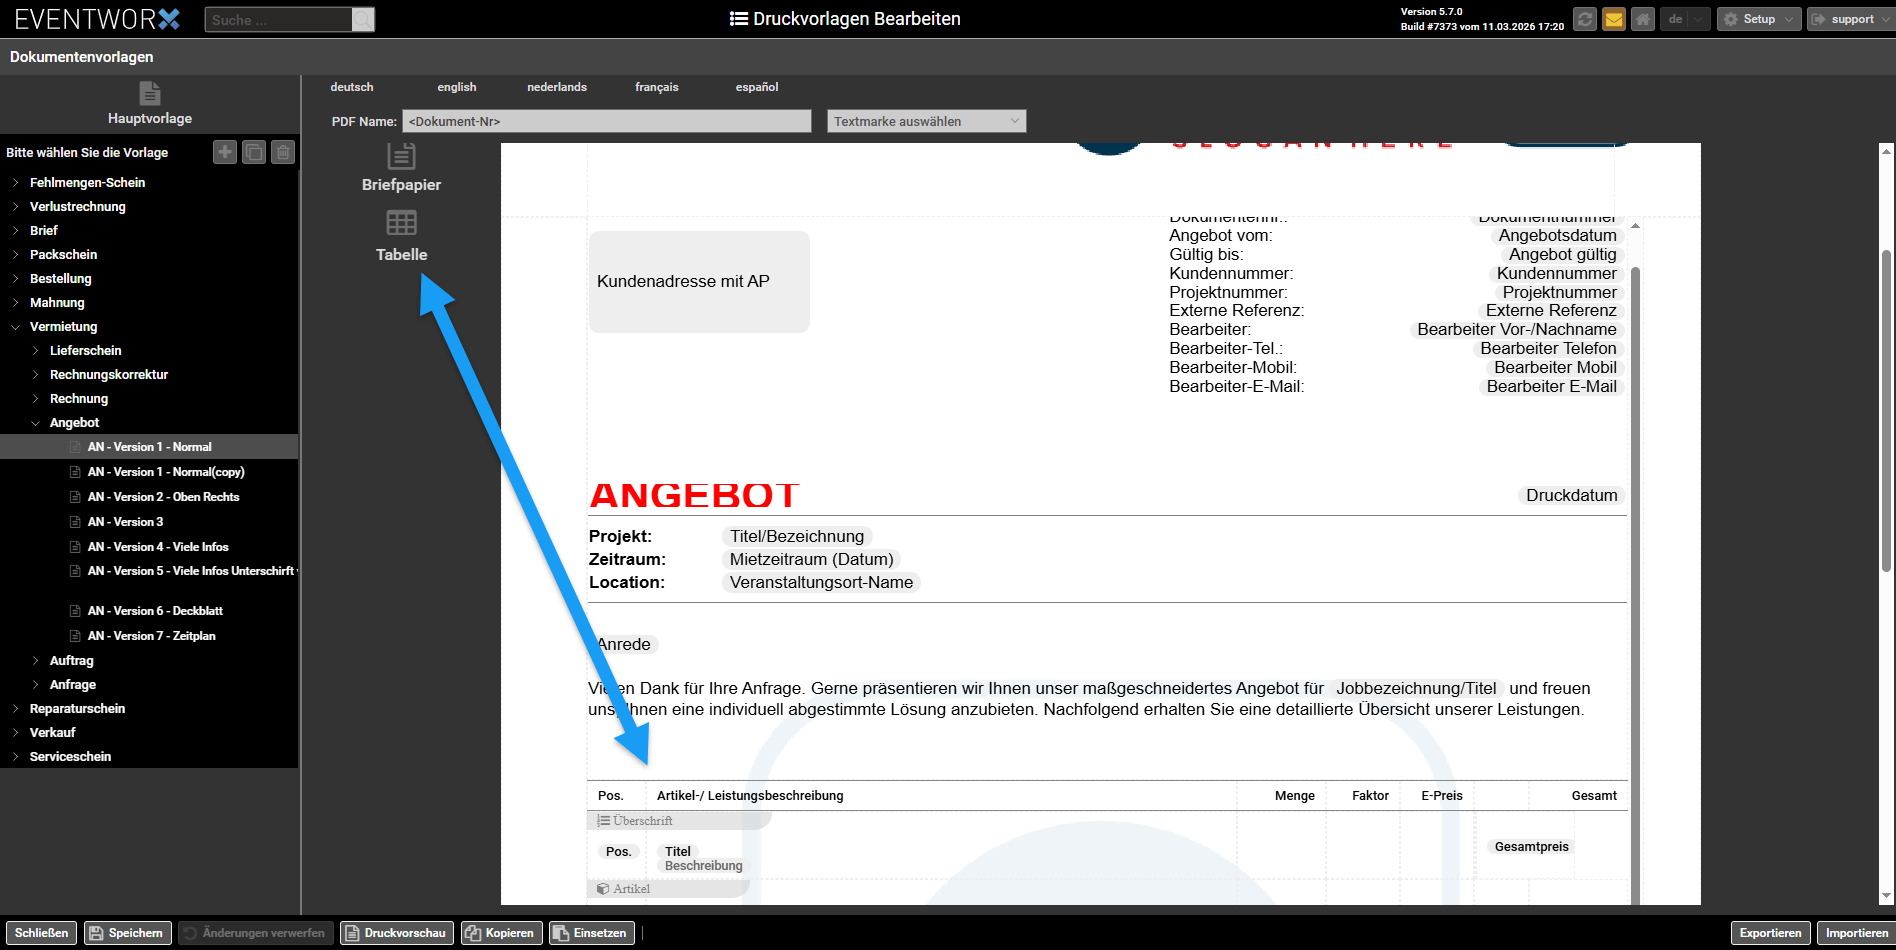Click the Druckvorschau button
The height and width of the screenshot is (950, 1896).
396,933
